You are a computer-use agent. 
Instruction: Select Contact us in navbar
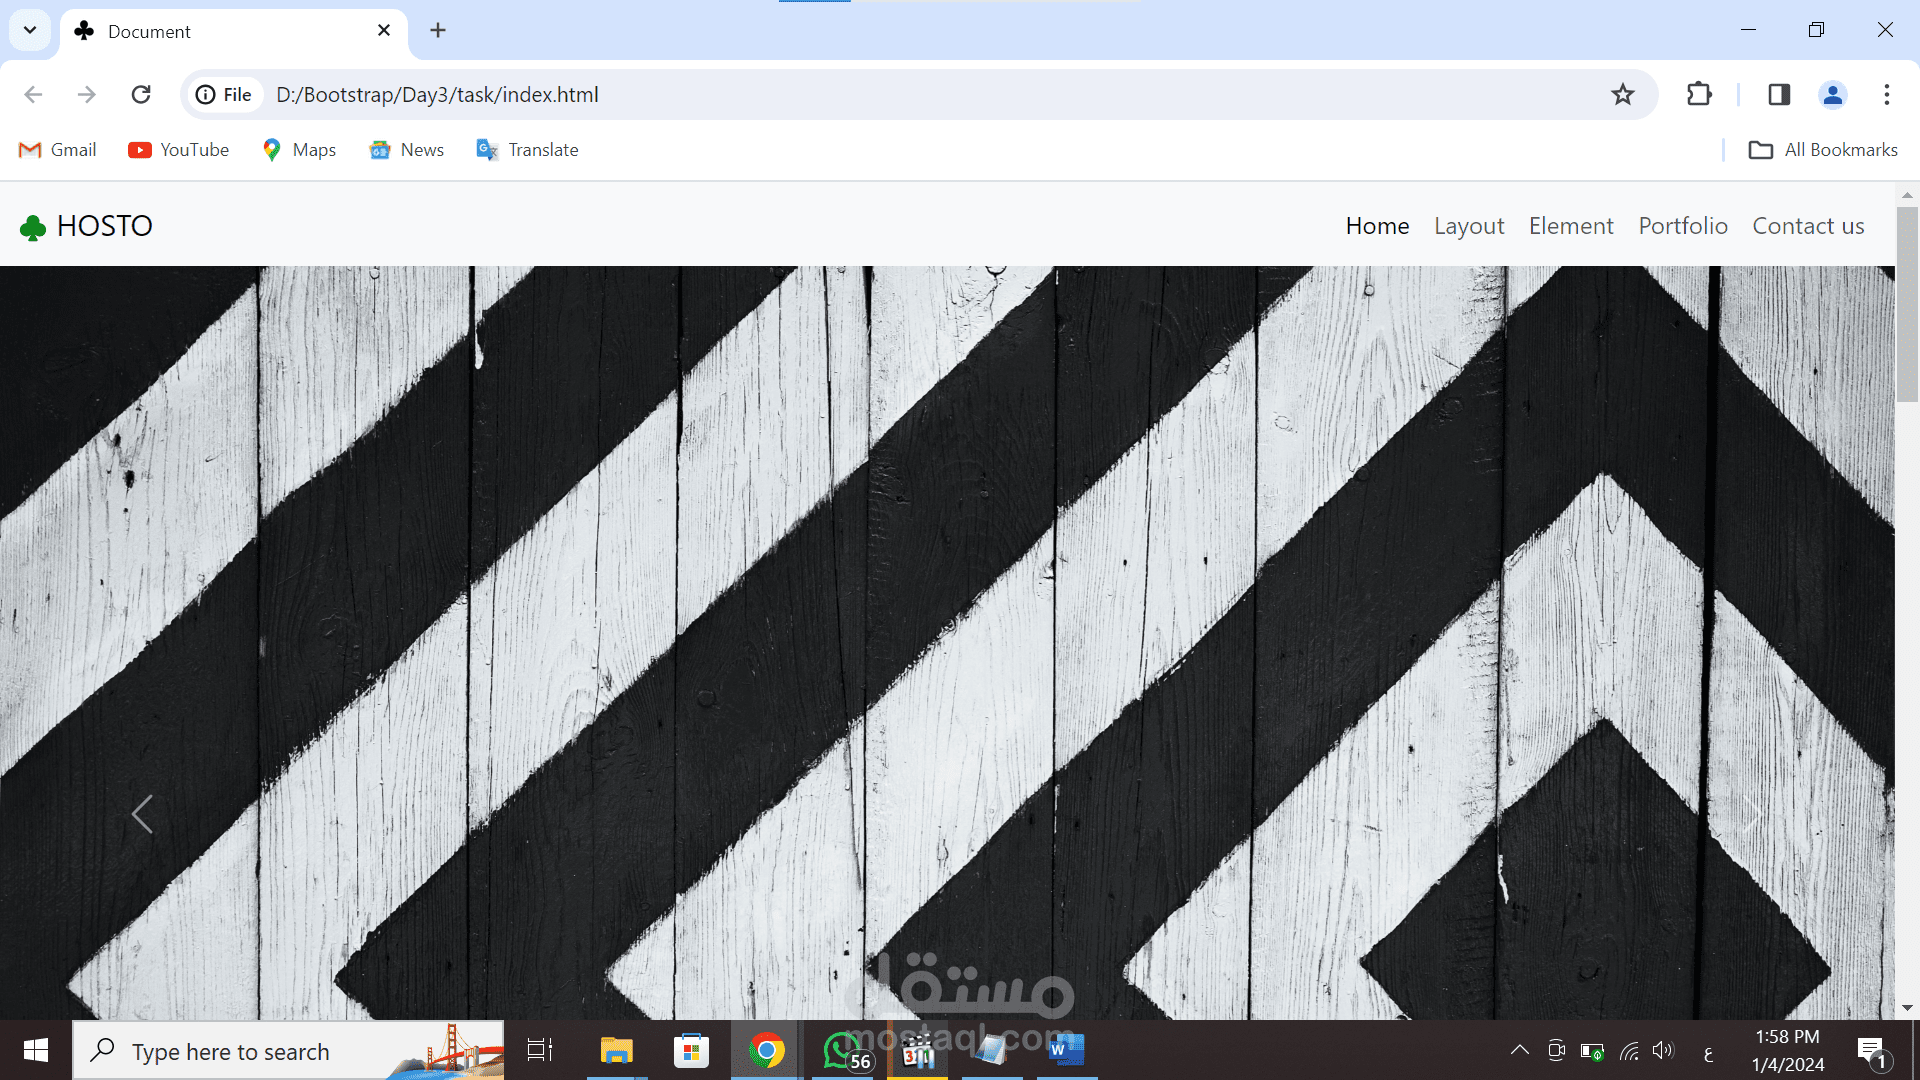[1807, 226]
